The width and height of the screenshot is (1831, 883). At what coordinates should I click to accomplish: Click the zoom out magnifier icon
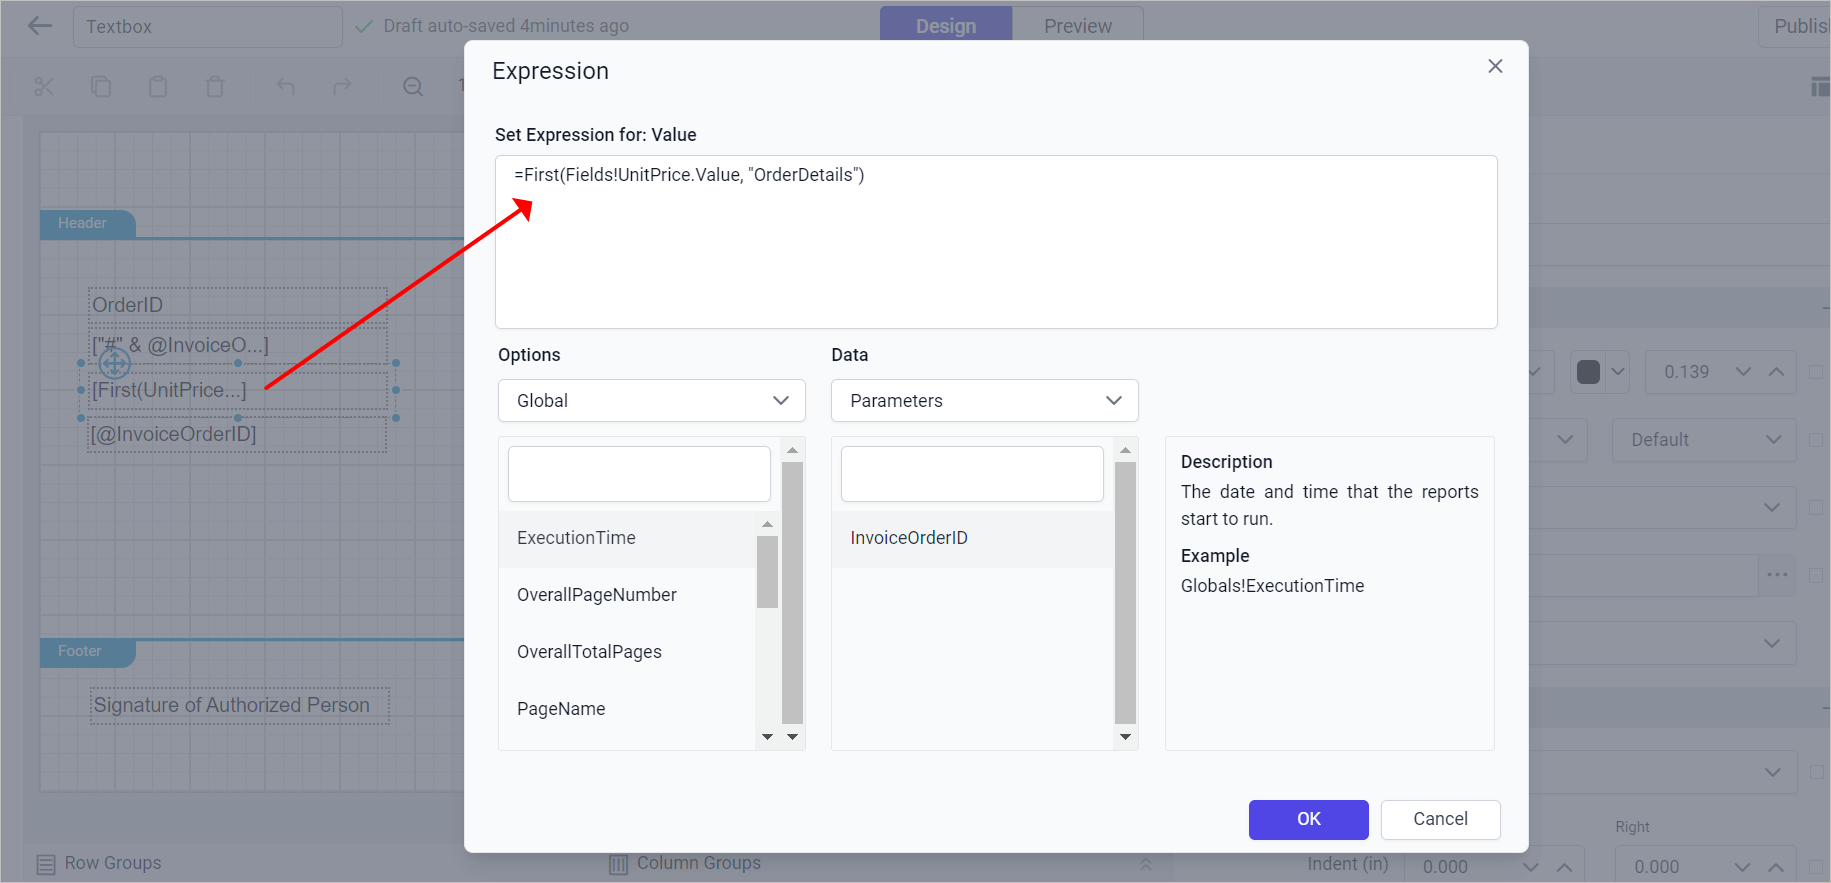(x=413, y=87)
